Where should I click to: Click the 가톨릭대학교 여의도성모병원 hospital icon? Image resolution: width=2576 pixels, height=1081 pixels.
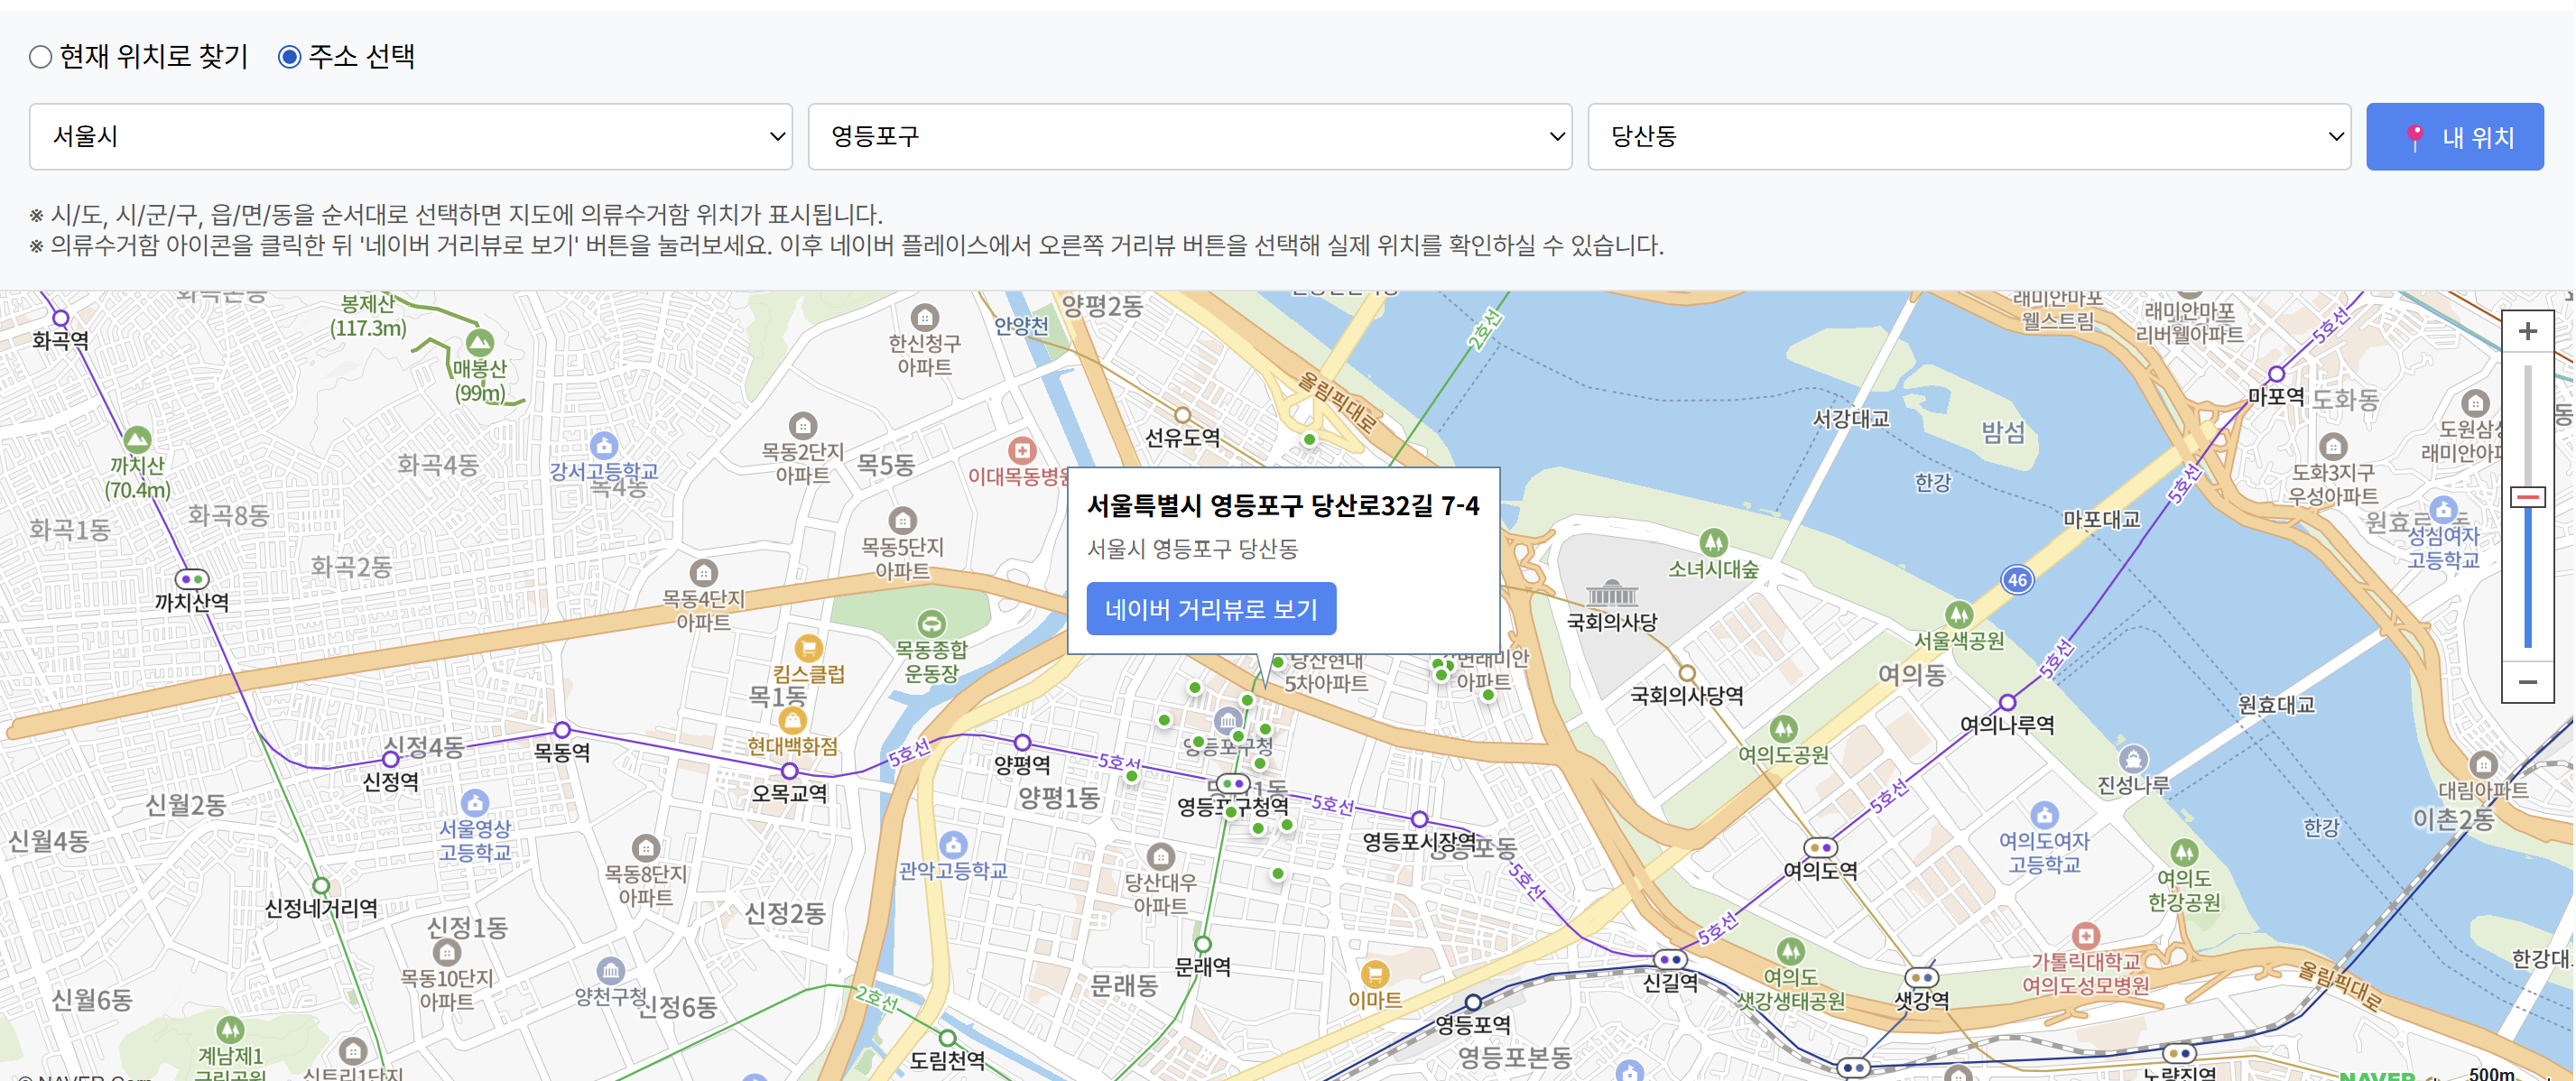pos(2085,936)
